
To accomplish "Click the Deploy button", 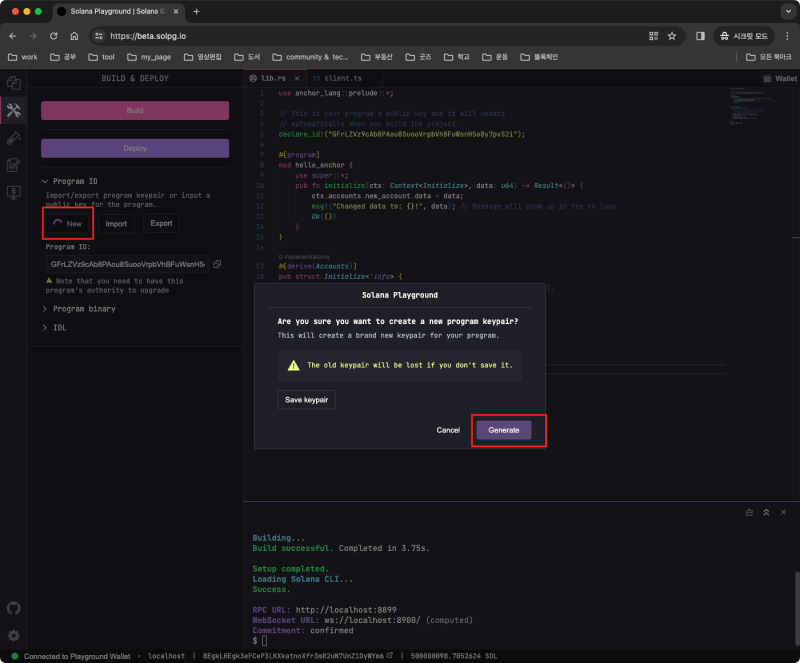I will (135, 148).
